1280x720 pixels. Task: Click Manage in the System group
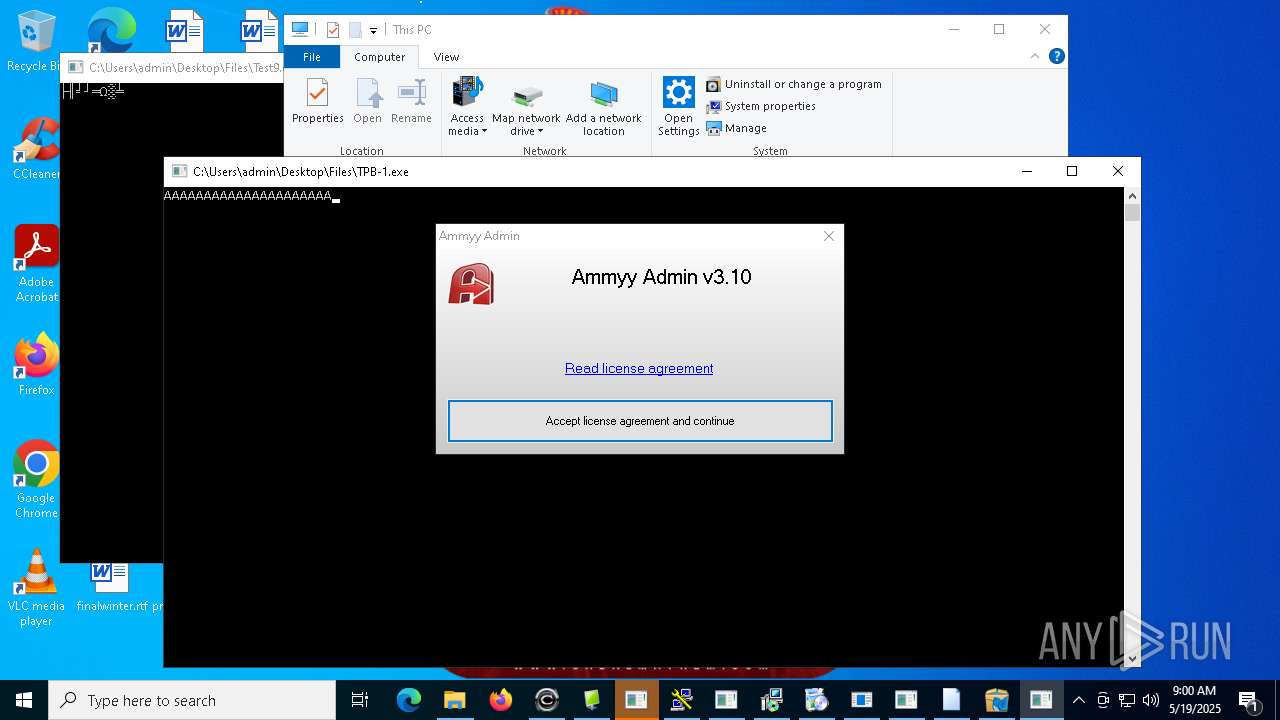tap(737, 128)
